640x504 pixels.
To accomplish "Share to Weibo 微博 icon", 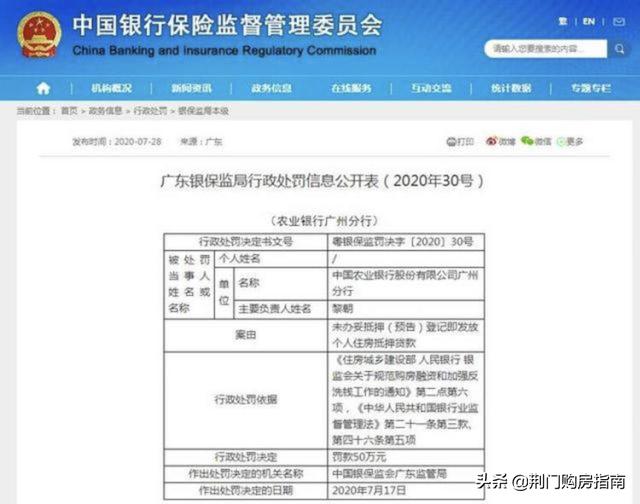I will click(500, 141).
